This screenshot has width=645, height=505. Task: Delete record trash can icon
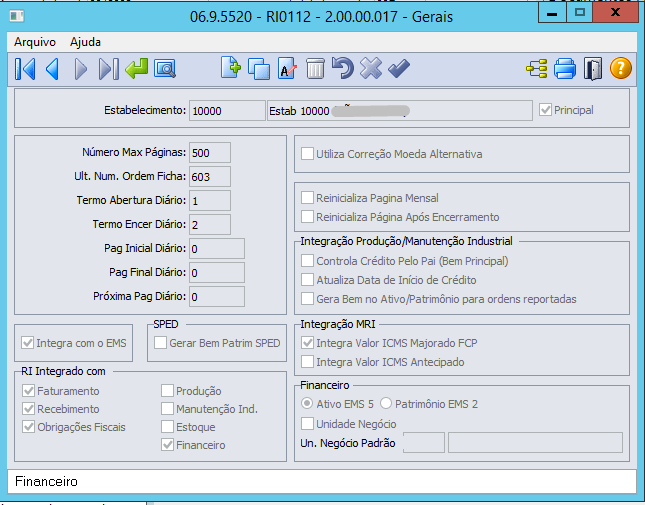click(x=315, y=68)
